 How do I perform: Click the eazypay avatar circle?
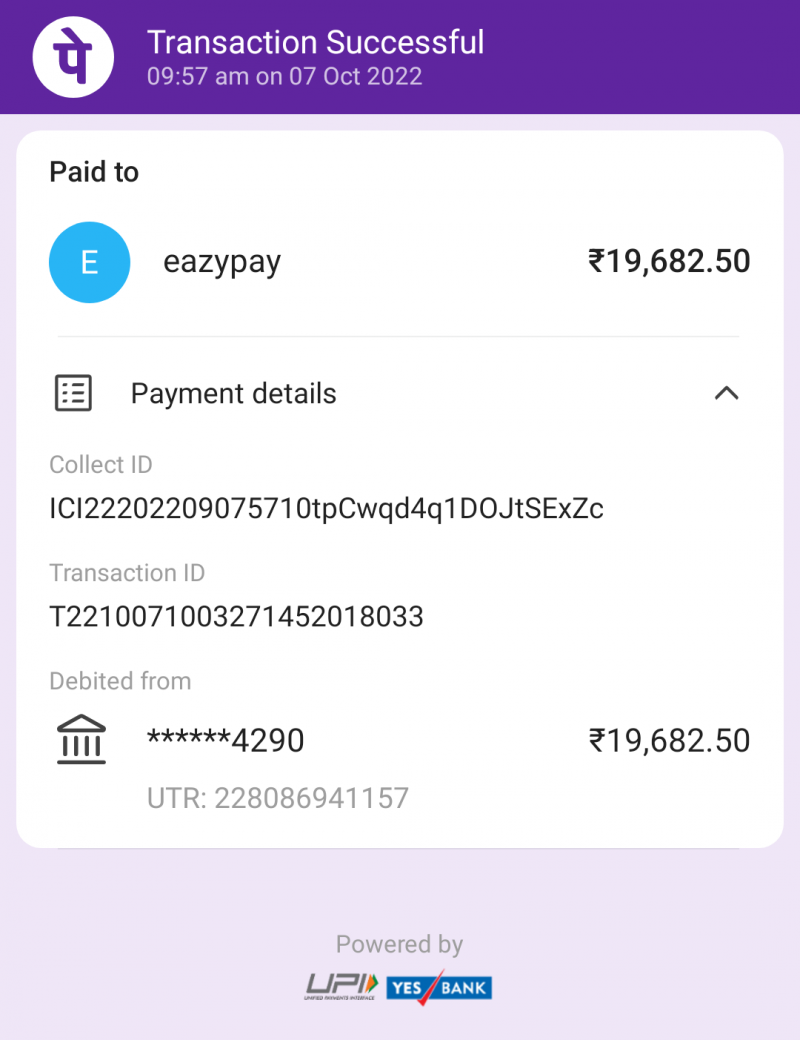89,262
